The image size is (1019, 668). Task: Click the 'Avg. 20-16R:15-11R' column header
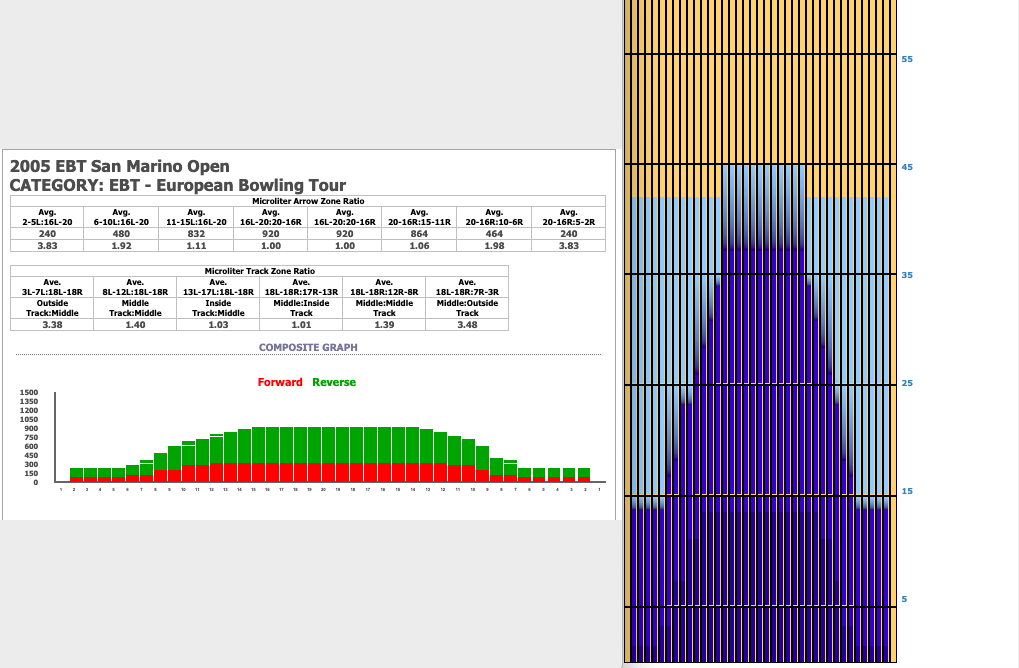[x=419, y=217]
